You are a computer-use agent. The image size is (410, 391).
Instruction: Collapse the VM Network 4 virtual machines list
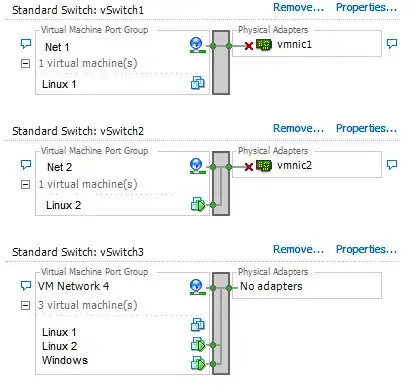(25, 305)
